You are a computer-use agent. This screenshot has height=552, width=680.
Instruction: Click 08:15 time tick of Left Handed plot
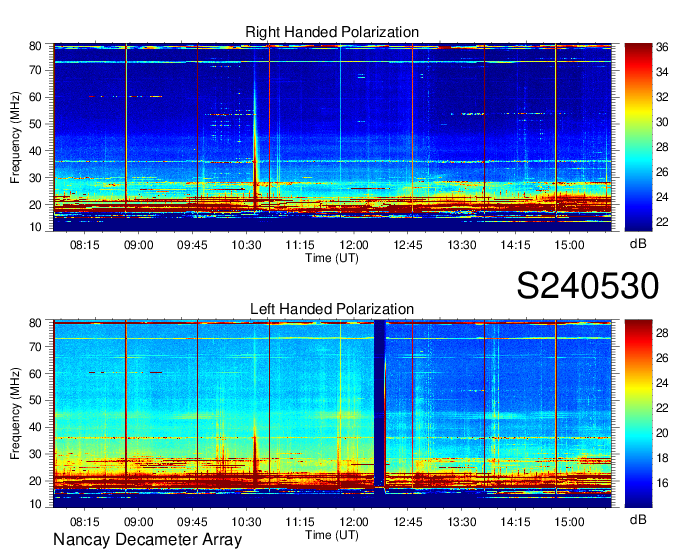point(85,522)
